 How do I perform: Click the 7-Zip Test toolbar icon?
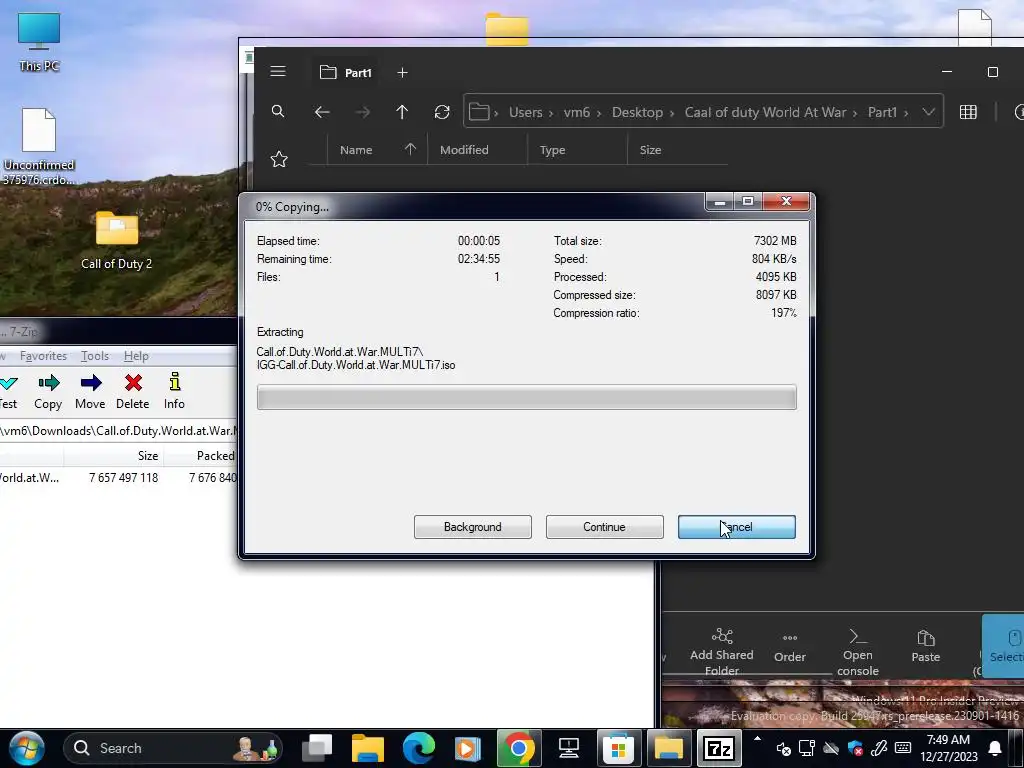pyautogui.click(x=8, y=391)
